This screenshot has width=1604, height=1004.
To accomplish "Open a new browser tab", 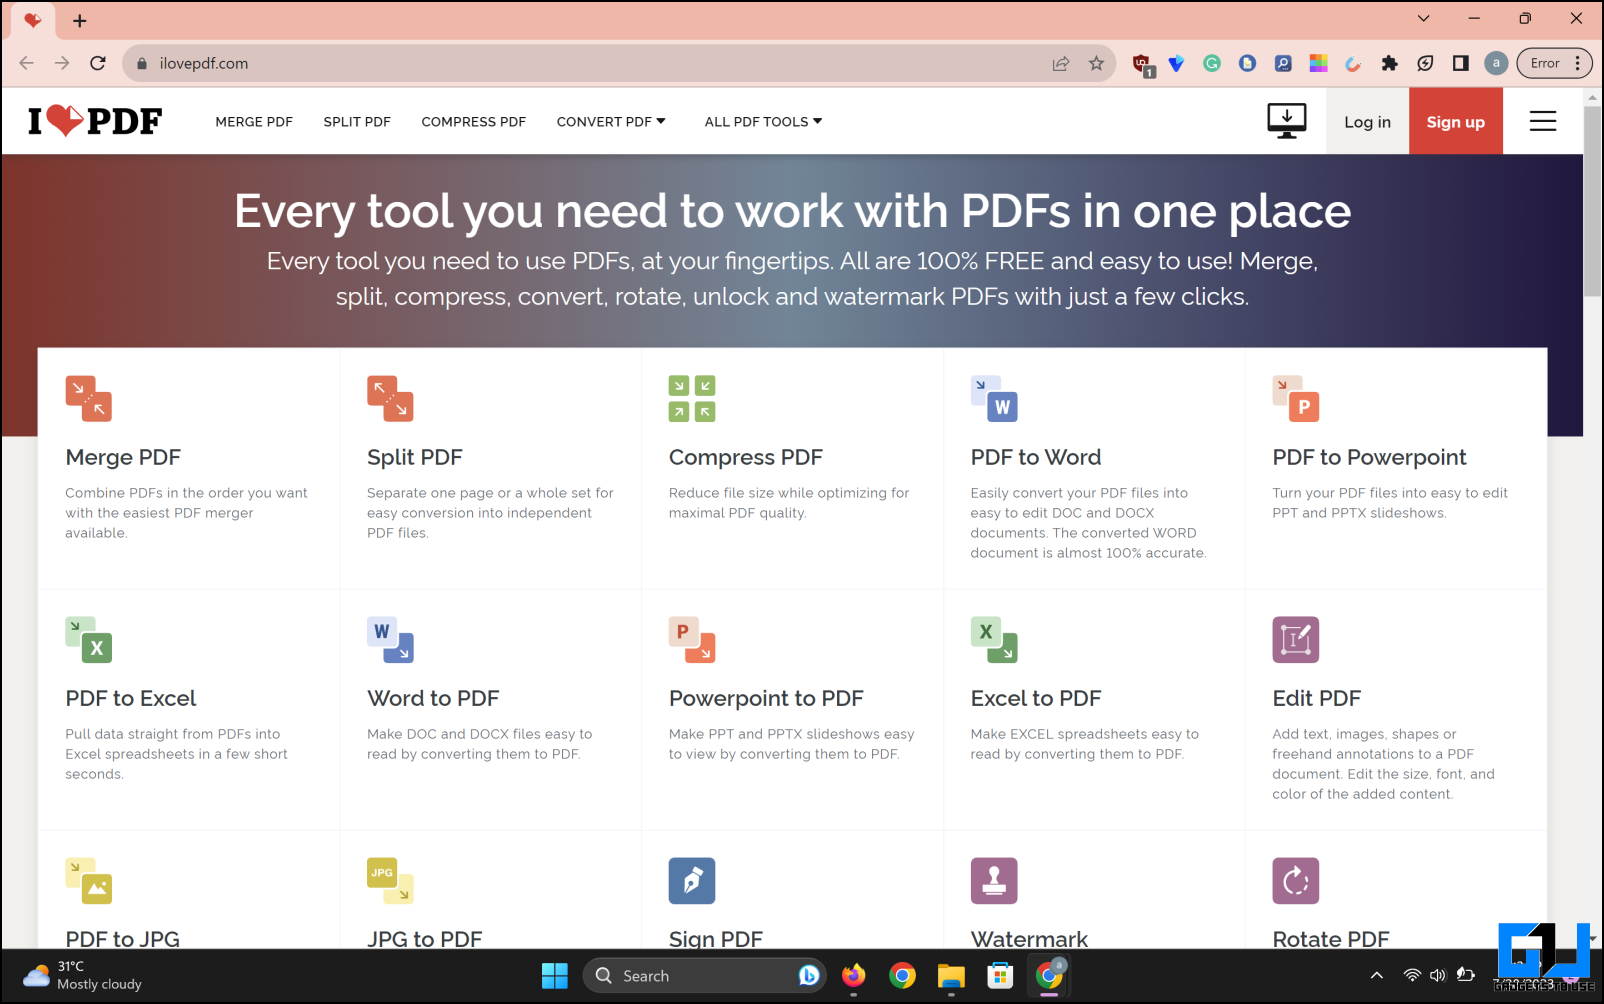I will 80,20.
